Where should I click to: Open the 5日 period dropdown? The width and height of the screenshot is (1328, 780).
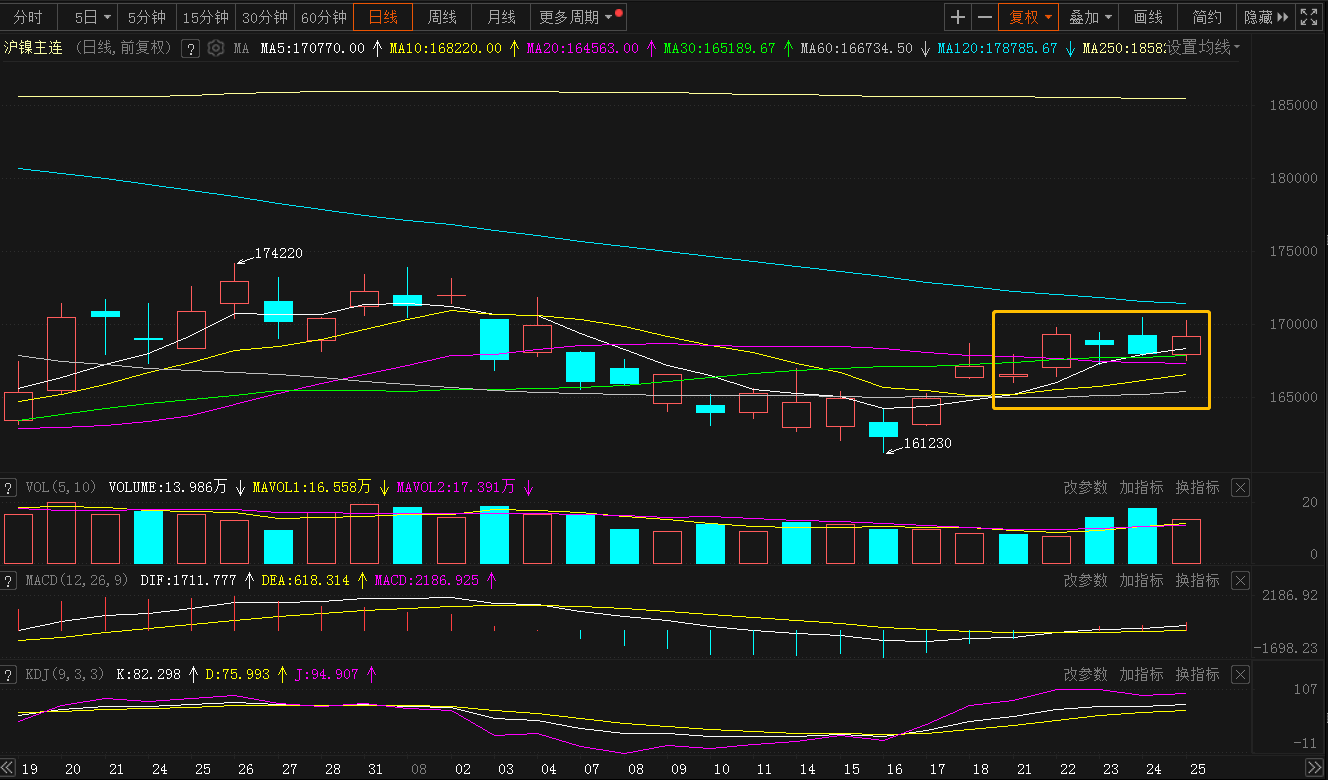click(92, 17)
